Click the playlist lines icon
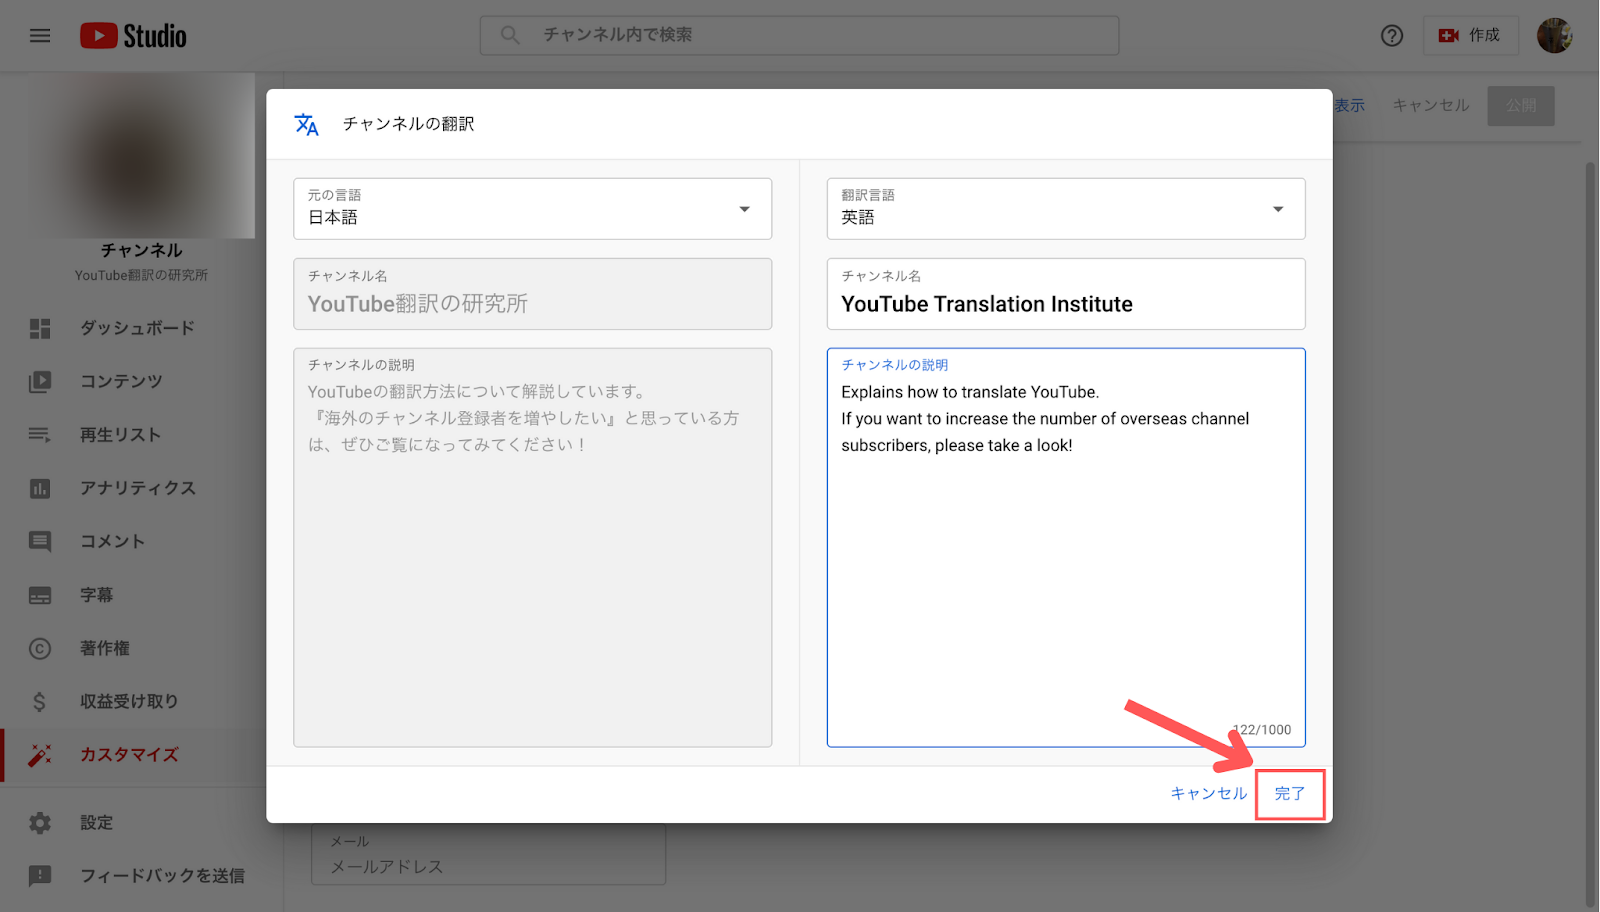1600x912 pixels. click(40, 435)
